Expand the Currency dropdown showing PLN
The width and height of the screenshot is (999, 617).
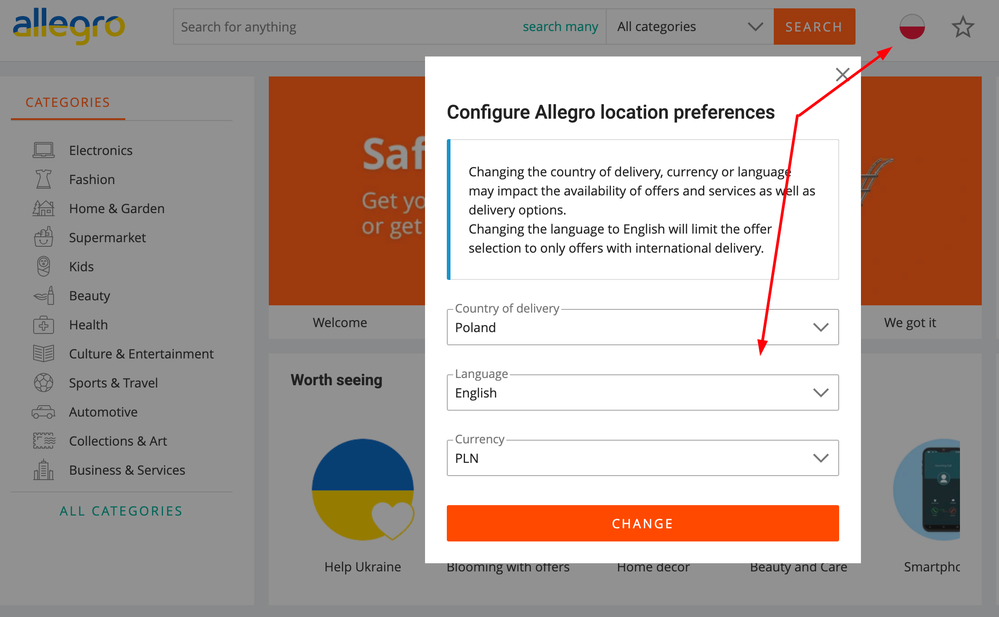(x=642, y=458)
